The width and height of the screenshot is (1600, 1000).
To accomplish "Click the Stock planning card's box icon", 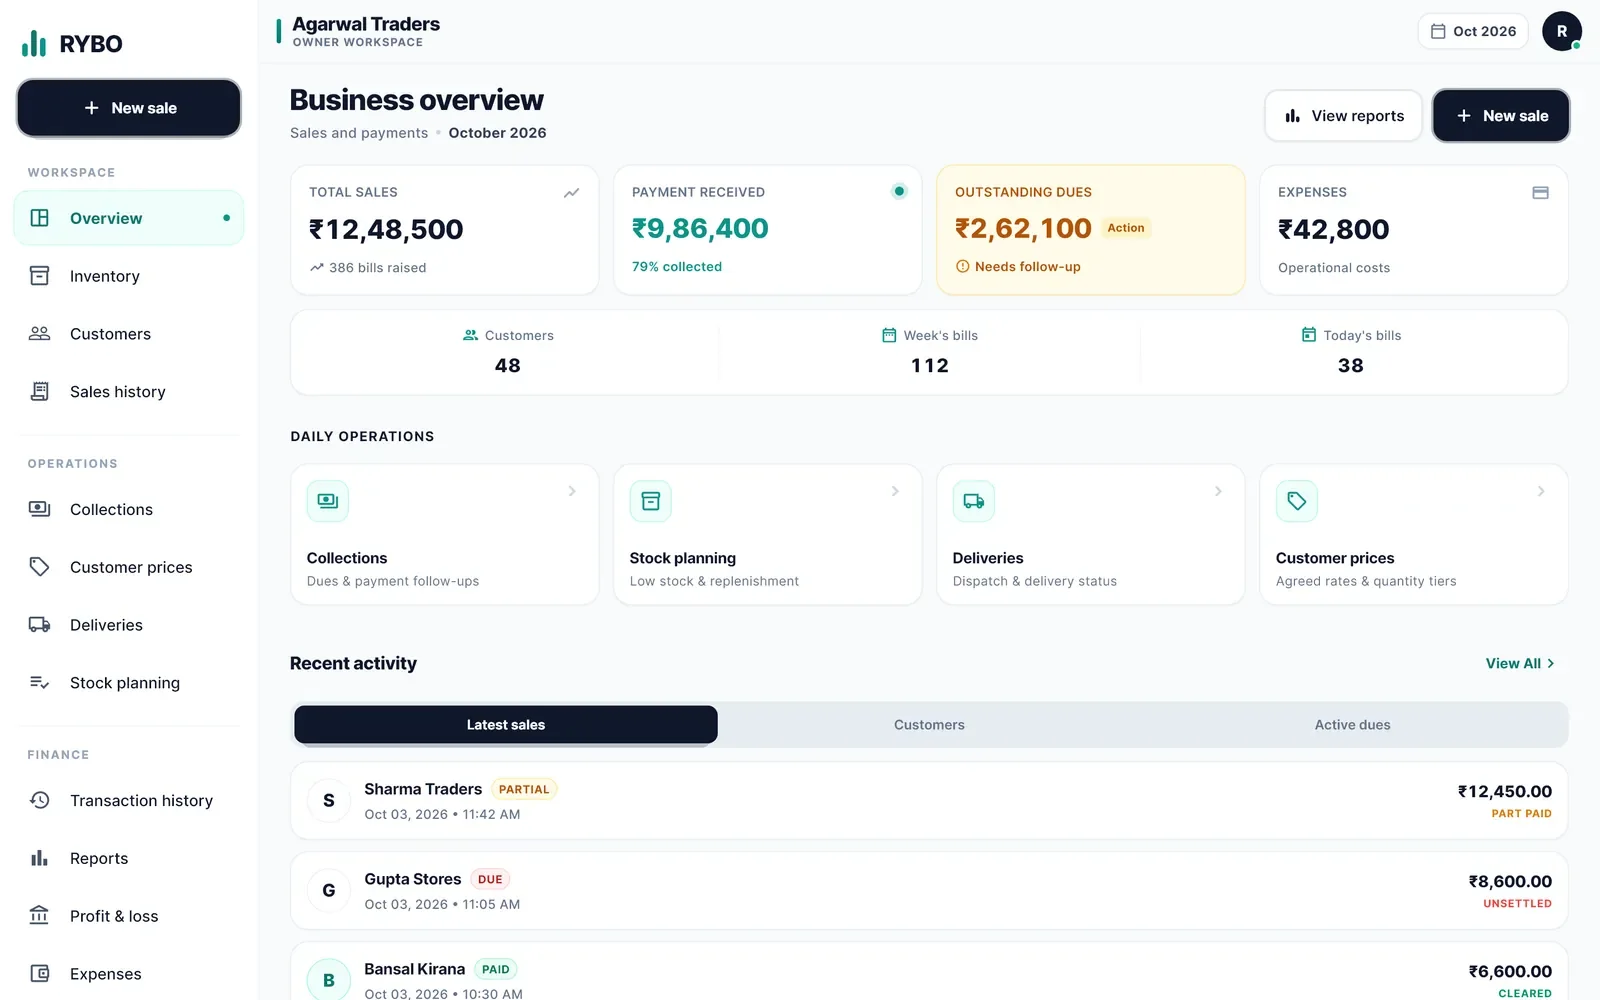I will [x=651, y=501].
